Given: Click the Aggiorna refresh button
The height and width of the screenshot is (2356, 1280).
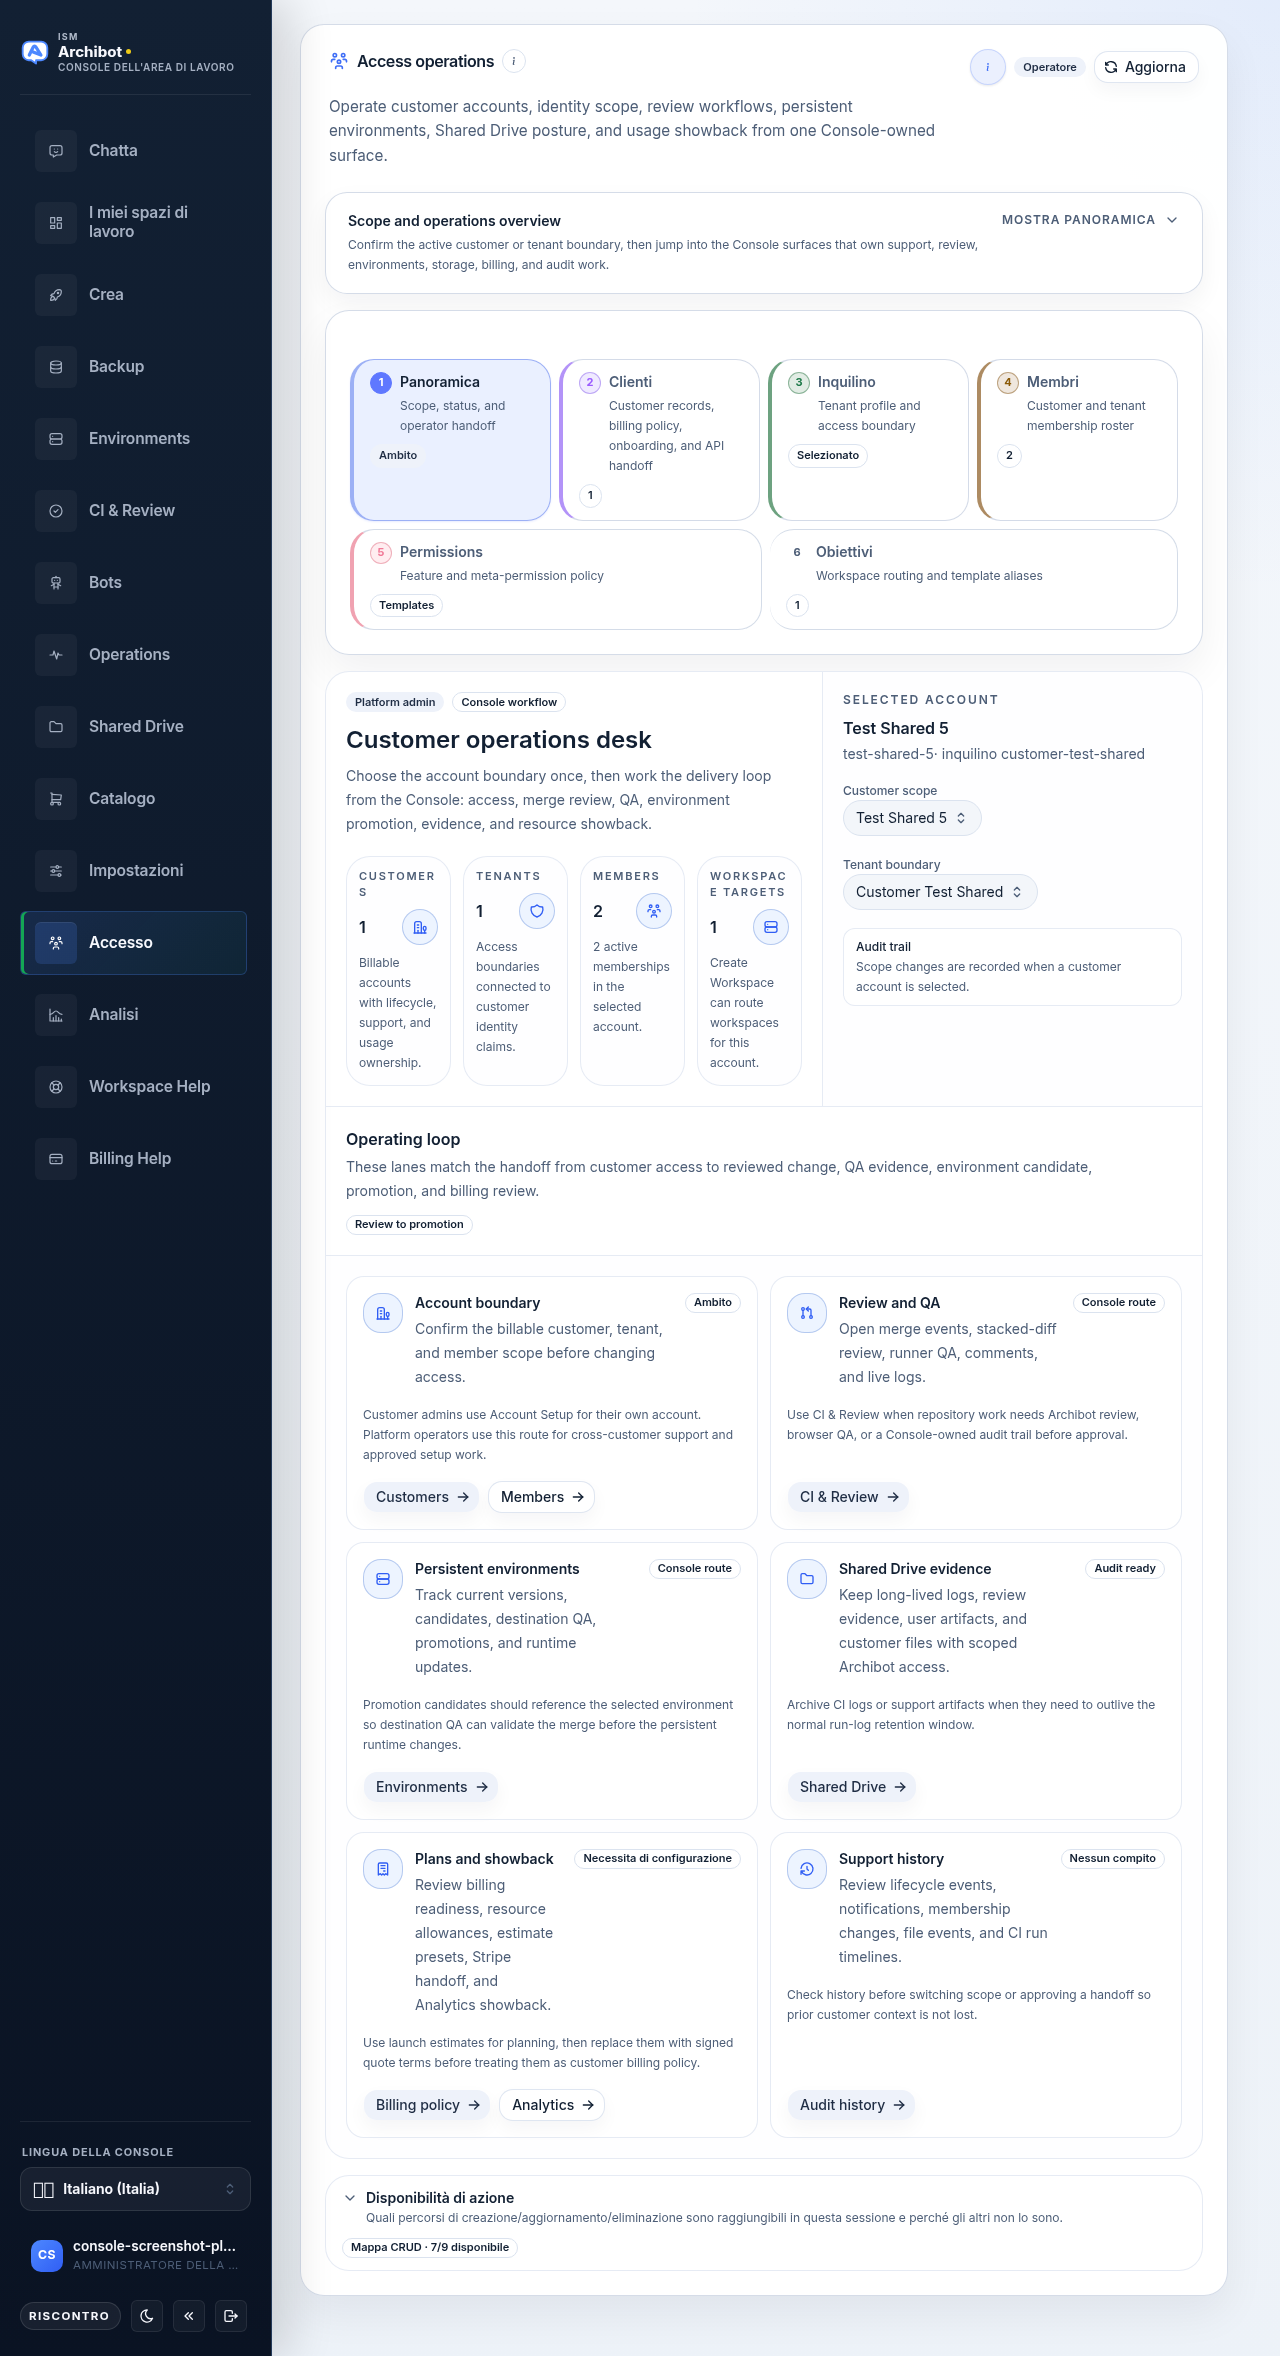Looking at the screenshot, I should click(x=1146, y=67).
